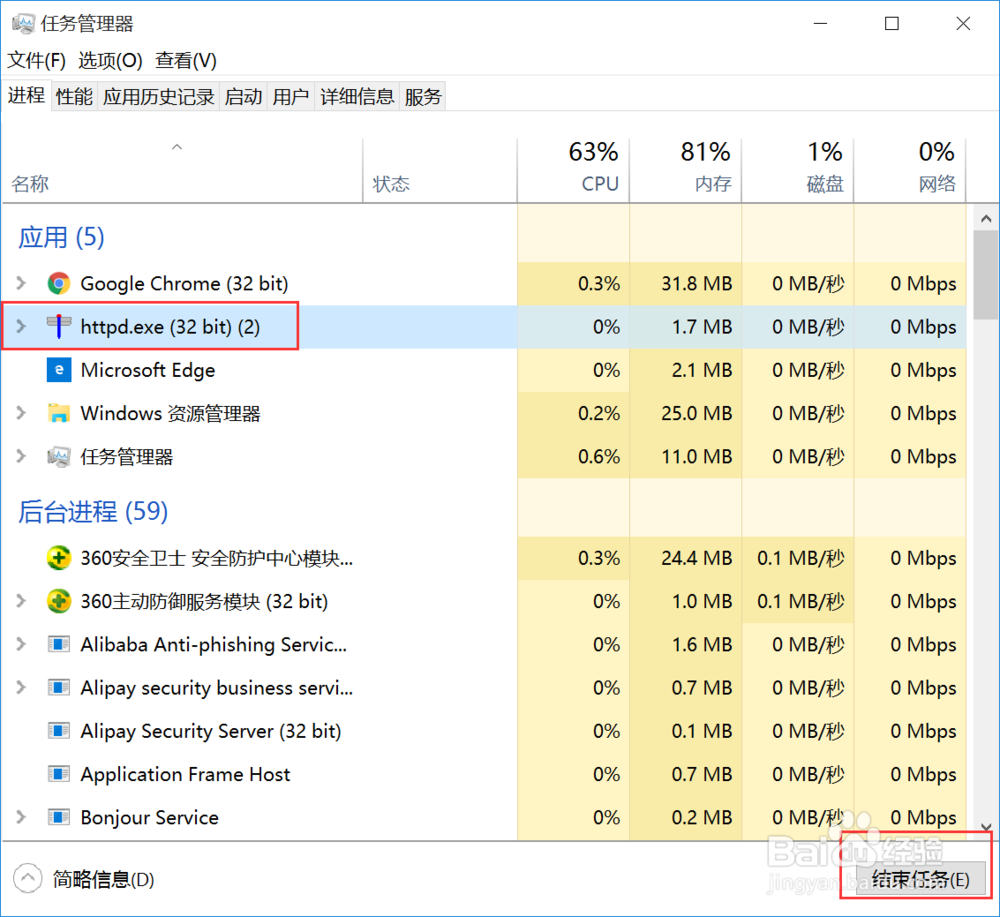Switch to the 详细信息 tab
This screenshot has height=917, width=1000.
357,97
